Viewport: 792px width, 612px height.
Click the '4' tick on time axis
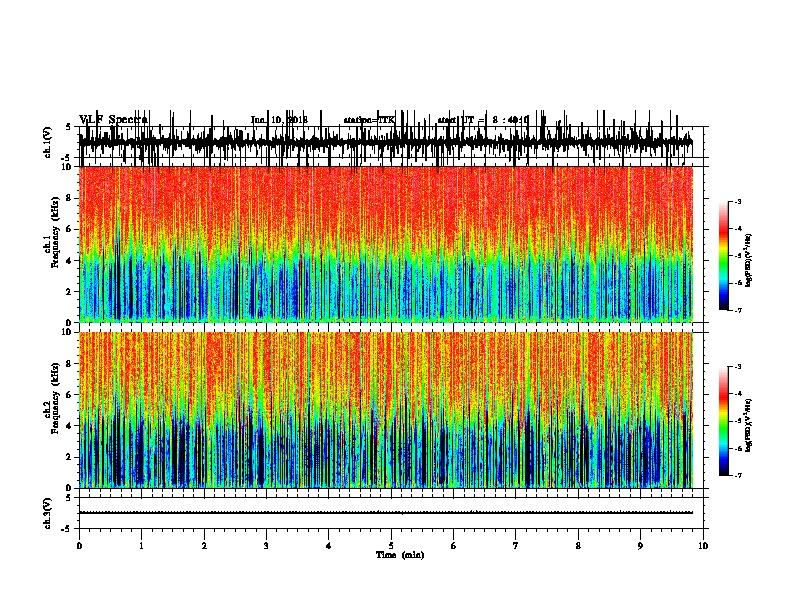(329, 546)
